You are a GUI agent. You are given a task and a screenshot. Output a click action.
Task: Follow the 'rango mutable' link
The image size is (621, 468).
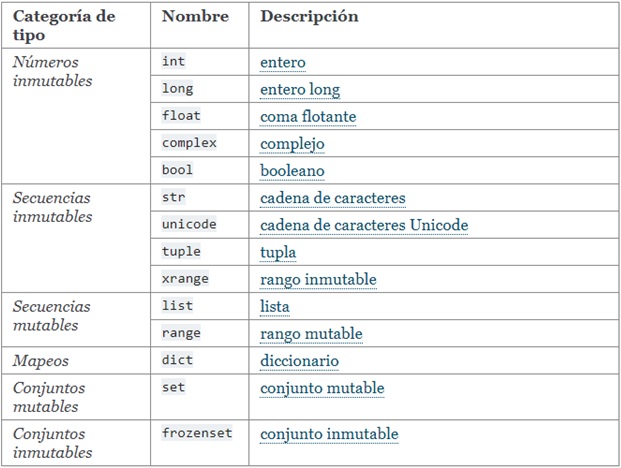(x=311, y=333)
